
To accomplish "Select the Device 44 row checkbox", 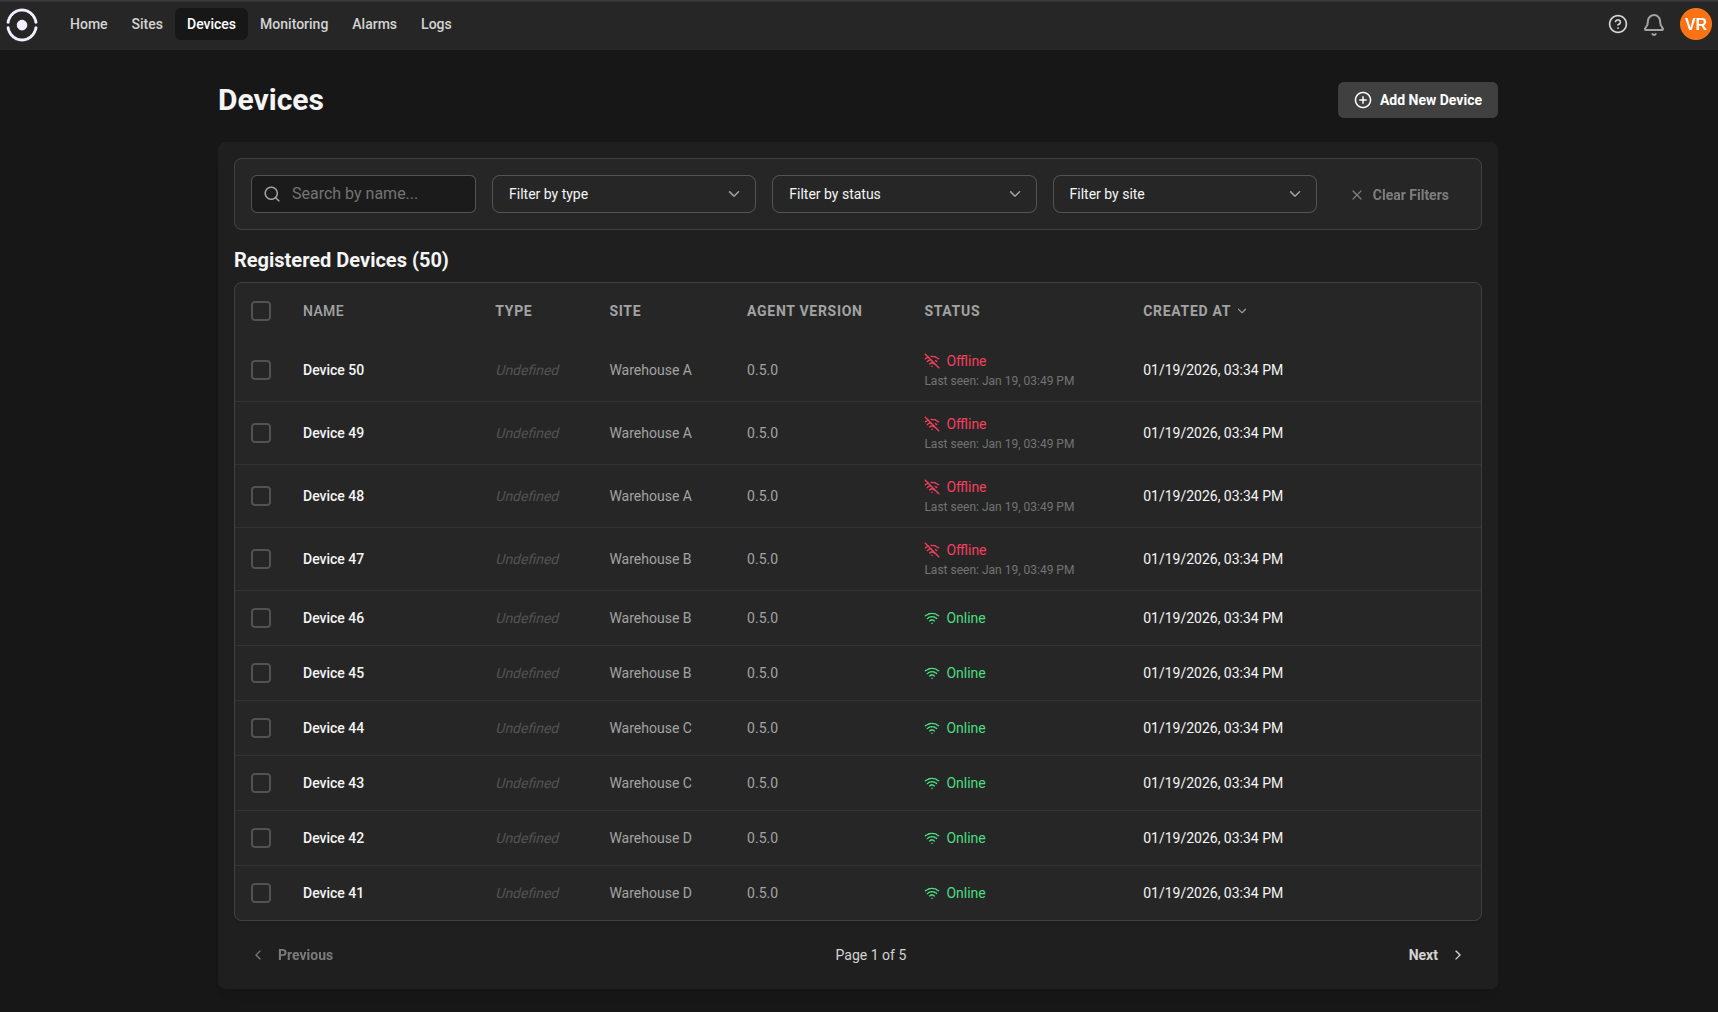I will 261,728.
